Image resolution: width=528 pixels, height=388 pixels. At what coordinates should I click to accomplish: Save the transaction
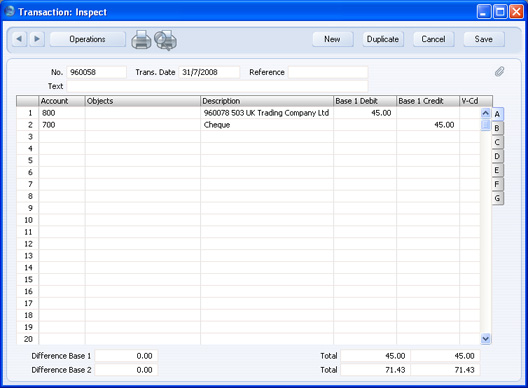pyautogui.click(x=484, y=39)
